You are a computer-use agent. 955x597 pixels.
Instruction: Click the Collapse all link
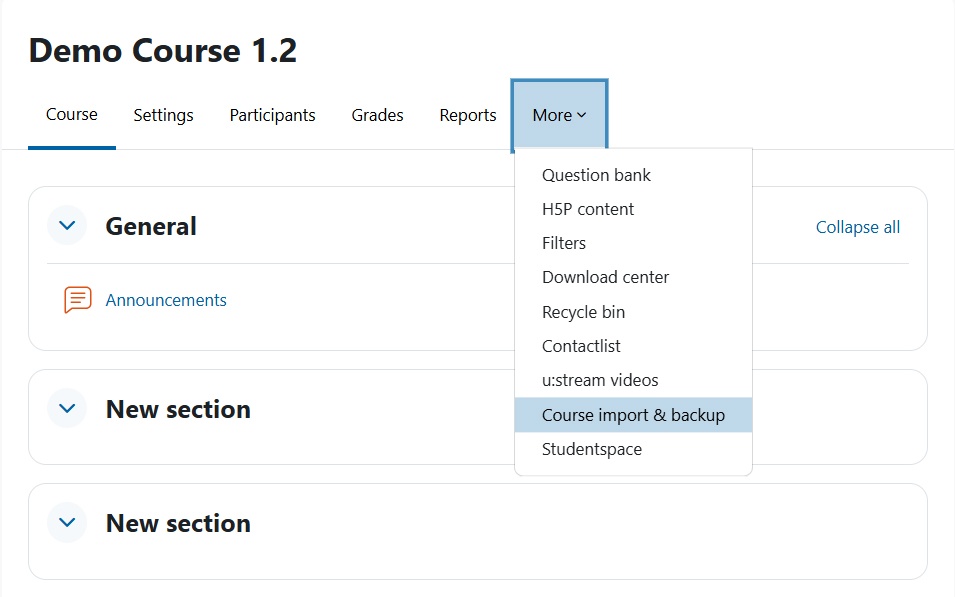(x=858, y=227)
